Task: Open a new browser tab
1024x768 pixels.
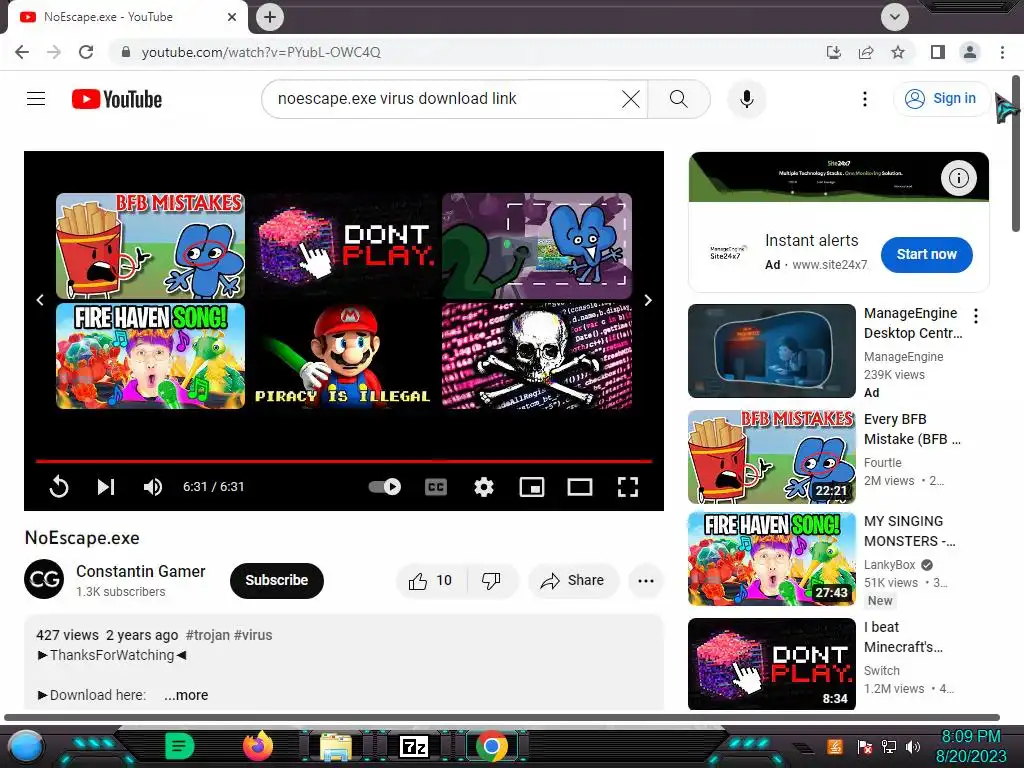Action: pyautogui.click(x=270, y=17)
